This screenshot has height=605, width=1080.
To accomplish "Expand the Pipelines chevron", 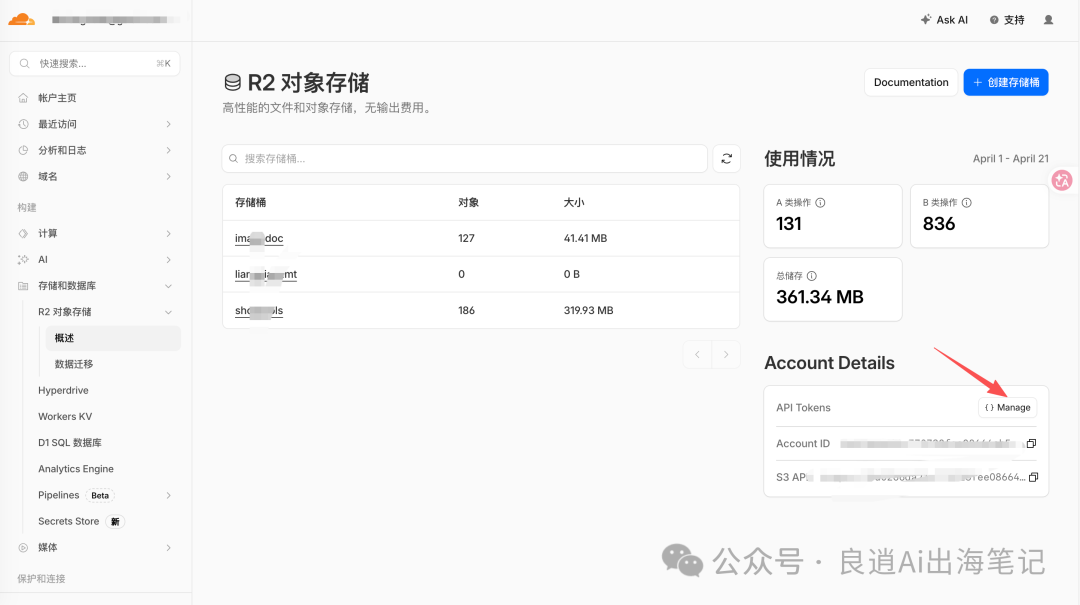I will (168, 495).
